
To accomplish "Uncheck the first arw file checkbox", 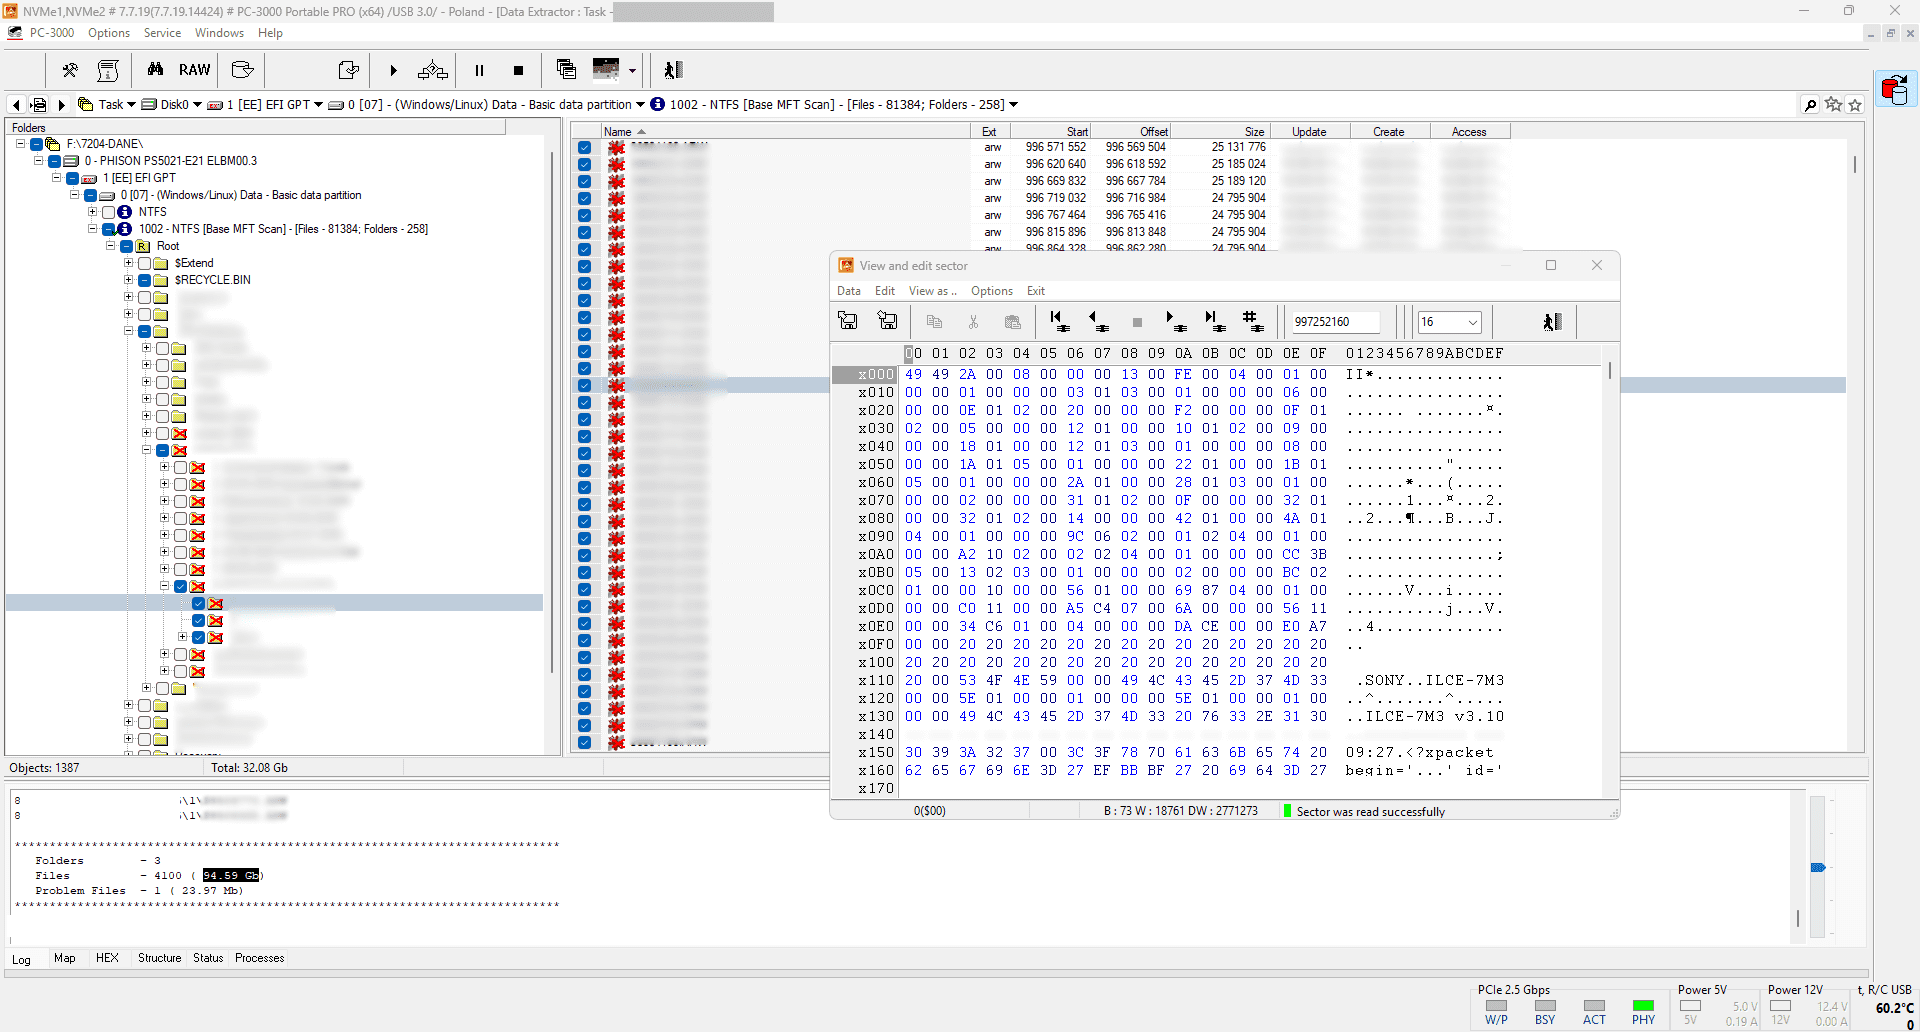I will [x=584, y=148].
